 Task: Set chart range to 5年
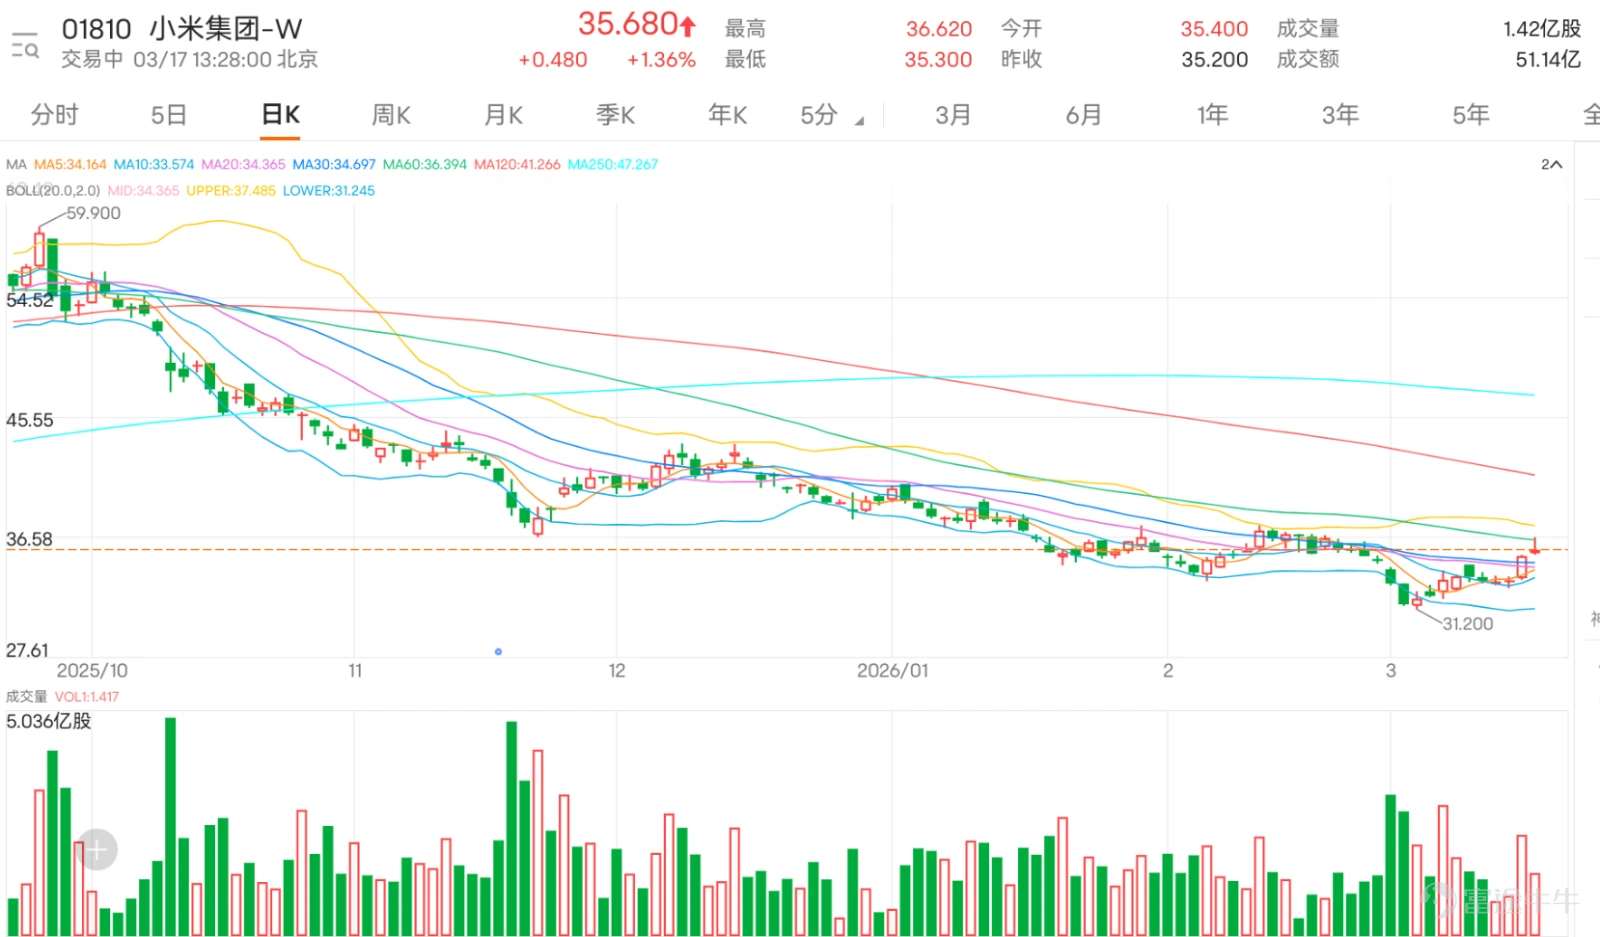pos(1470,115)
